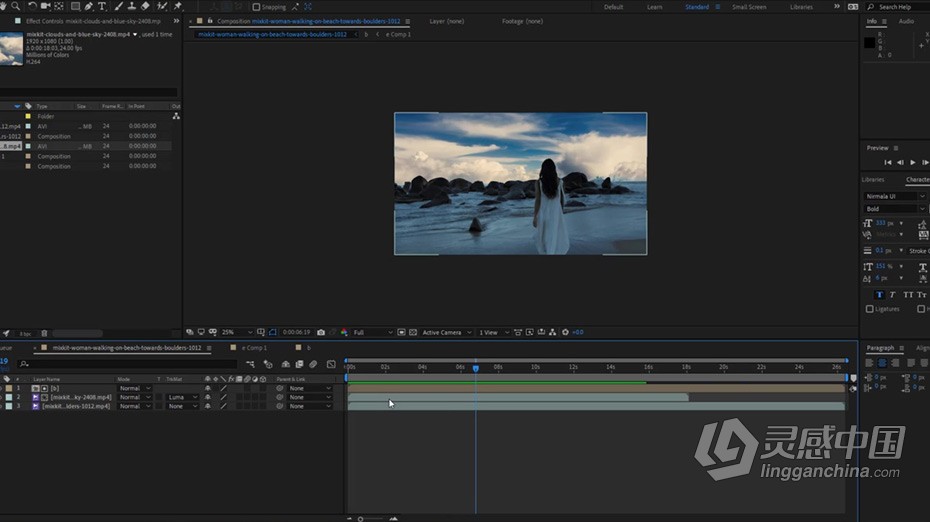Click the Search Help field

coord(899,7)
